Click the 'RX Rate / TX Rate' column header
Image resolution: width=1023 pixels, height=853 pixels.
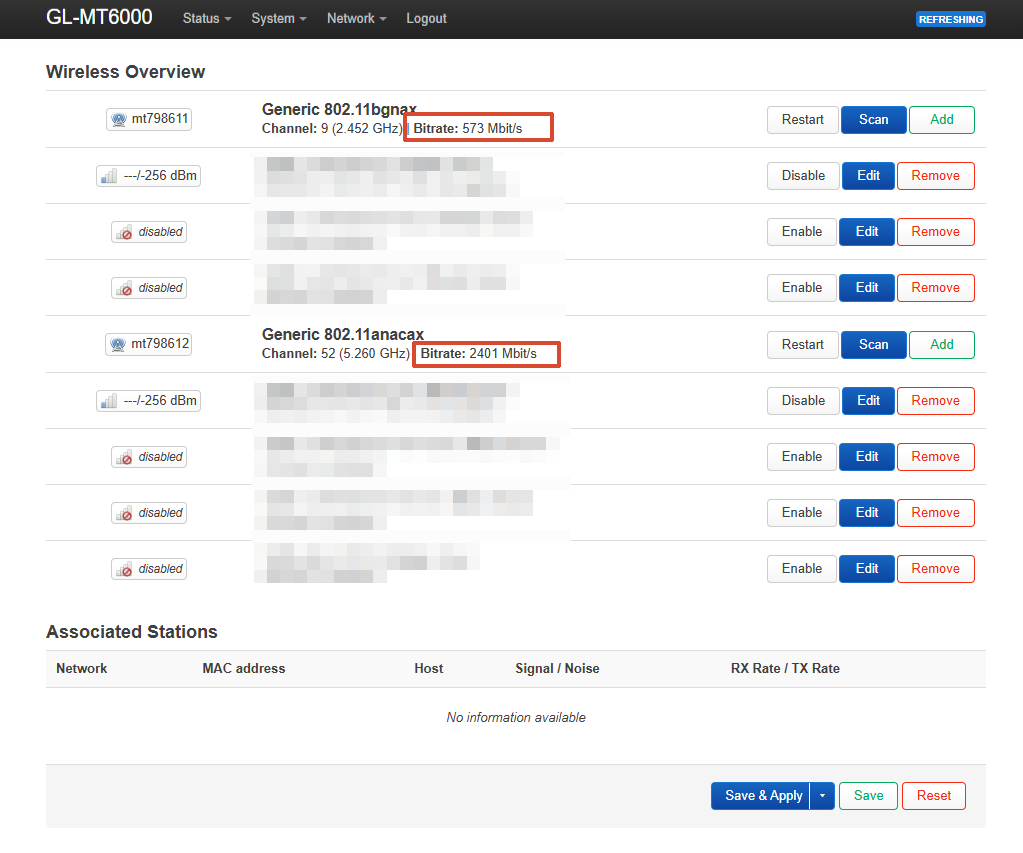[x=785, y=668]
